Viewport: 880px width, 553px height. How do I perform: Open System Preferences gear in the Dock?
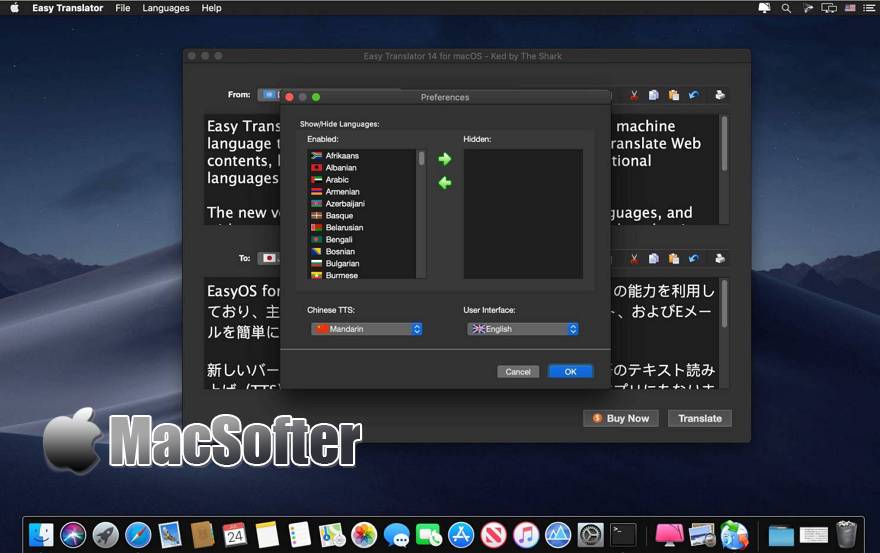click(590, 534)
